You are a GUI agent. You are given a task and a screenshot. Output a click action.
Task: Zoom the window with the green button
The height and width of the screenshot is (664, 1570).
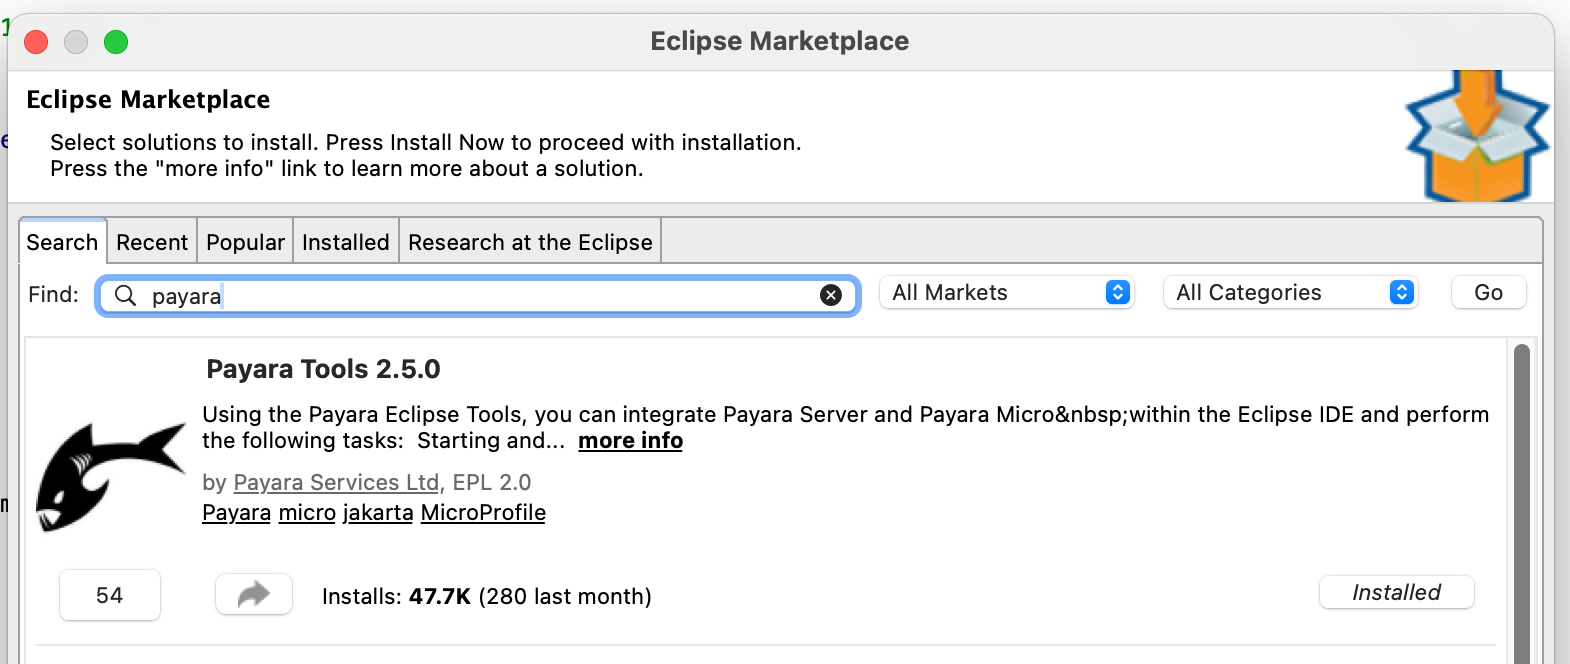116,42
